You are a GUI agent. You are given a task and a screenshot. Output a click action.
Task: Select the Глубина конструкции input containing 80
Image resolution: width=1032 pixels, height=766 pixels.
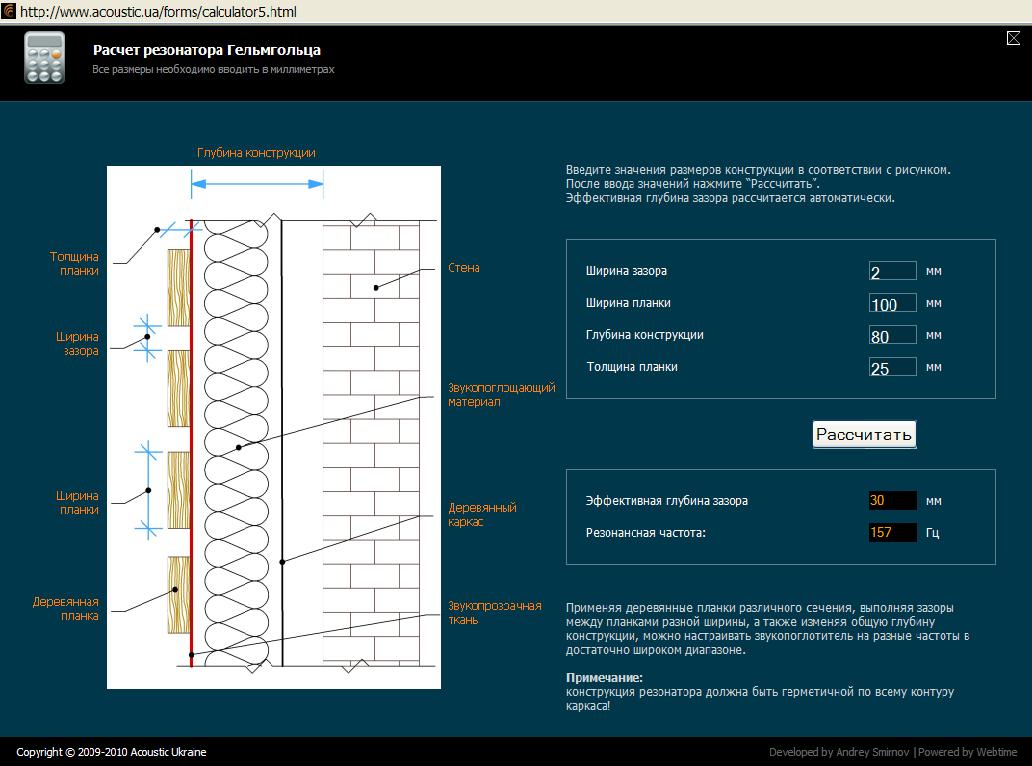(892, 335)
